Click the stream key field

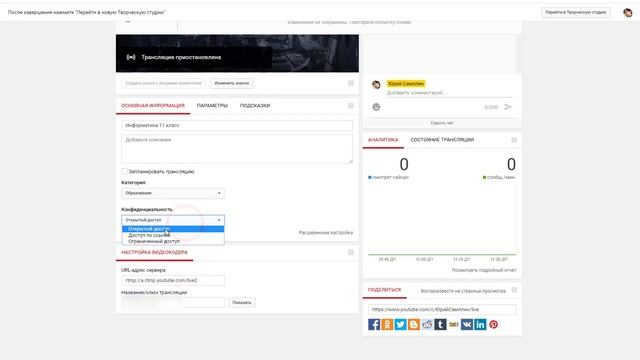[173, 302]
